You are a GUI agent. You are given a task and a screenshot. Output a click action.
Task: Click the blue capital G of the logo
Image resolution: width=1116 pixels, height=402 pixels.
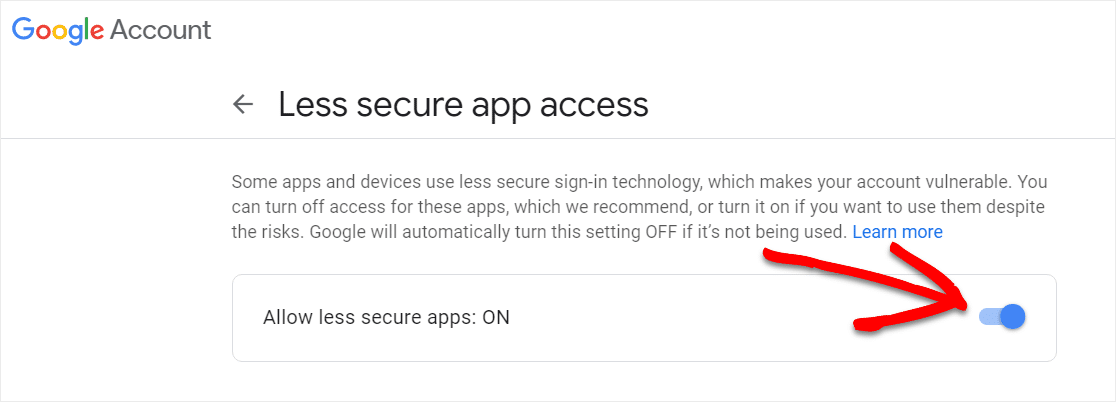click(x=23, y=29)
